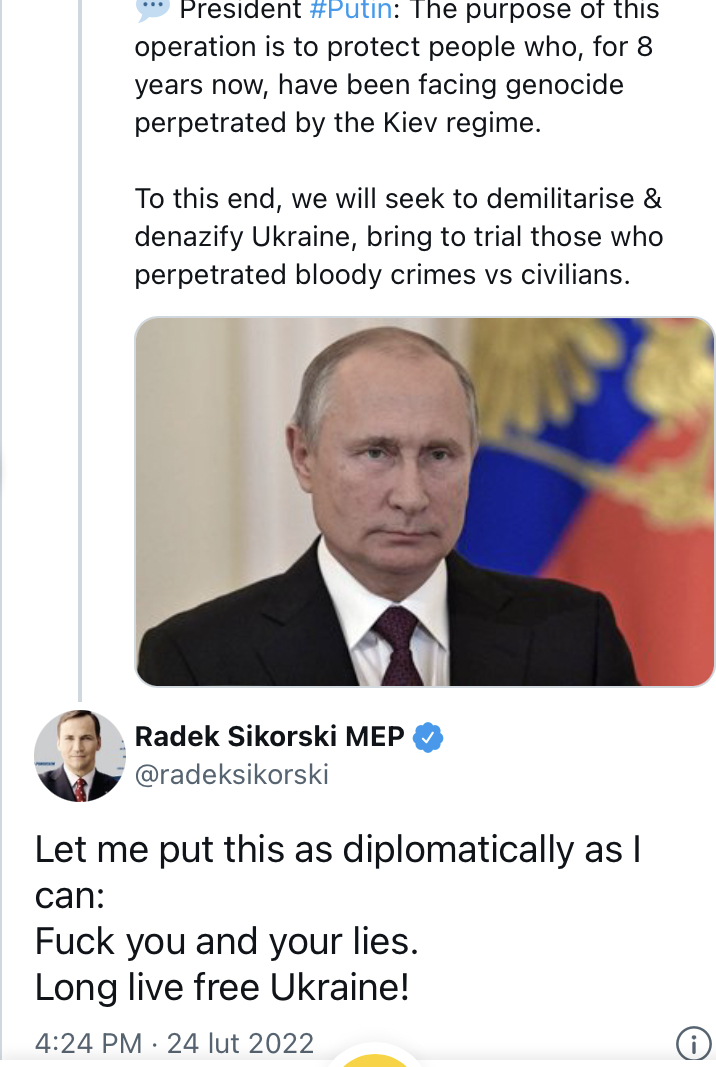Click the word 'can:' in the tweet

pos(70,896)
